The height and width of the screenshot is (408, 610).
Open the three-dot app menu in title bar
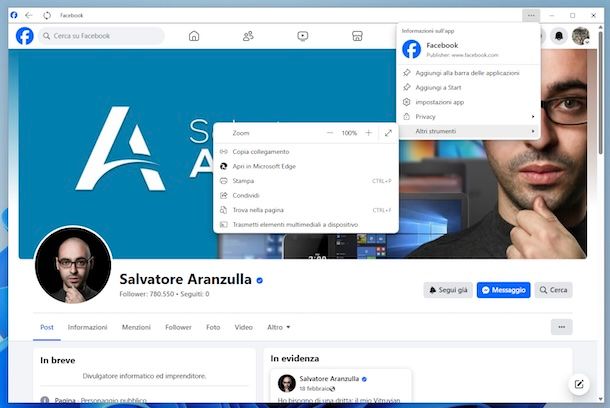531,15
